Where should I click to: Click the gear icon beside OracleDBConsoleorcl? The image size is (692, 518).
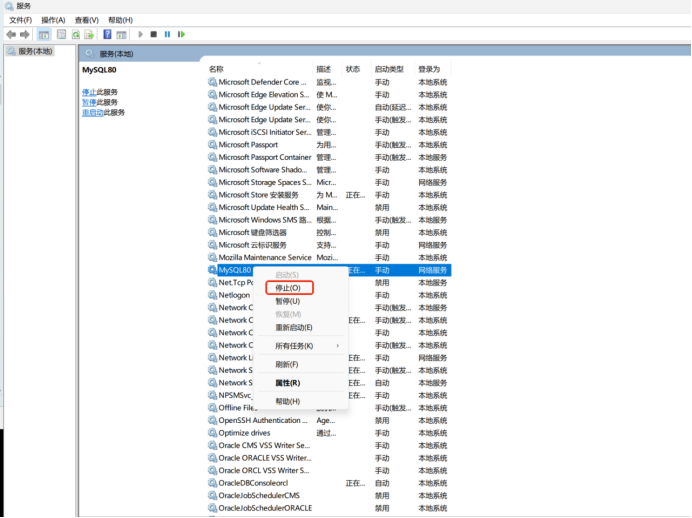tap(212, 483)
